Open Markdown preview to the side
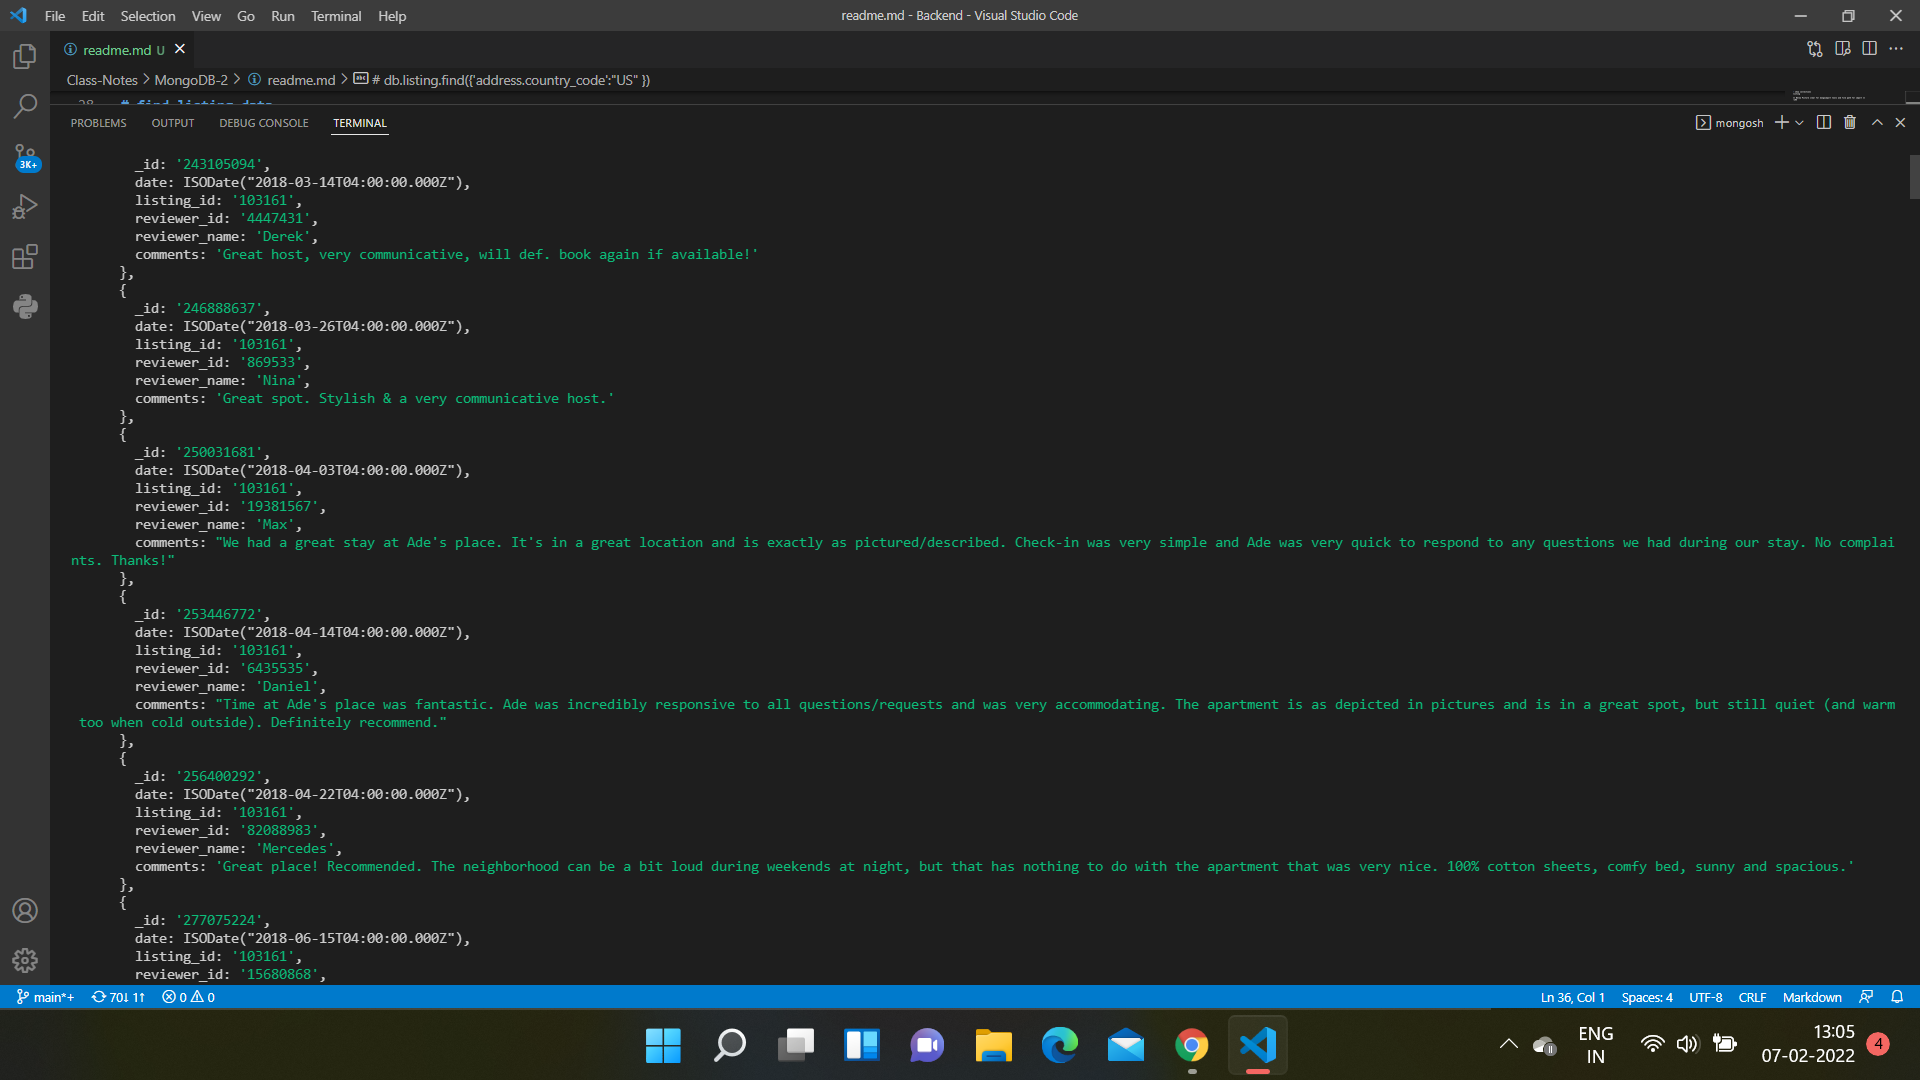The image size is (1920, 1080). coord(1843,48)
